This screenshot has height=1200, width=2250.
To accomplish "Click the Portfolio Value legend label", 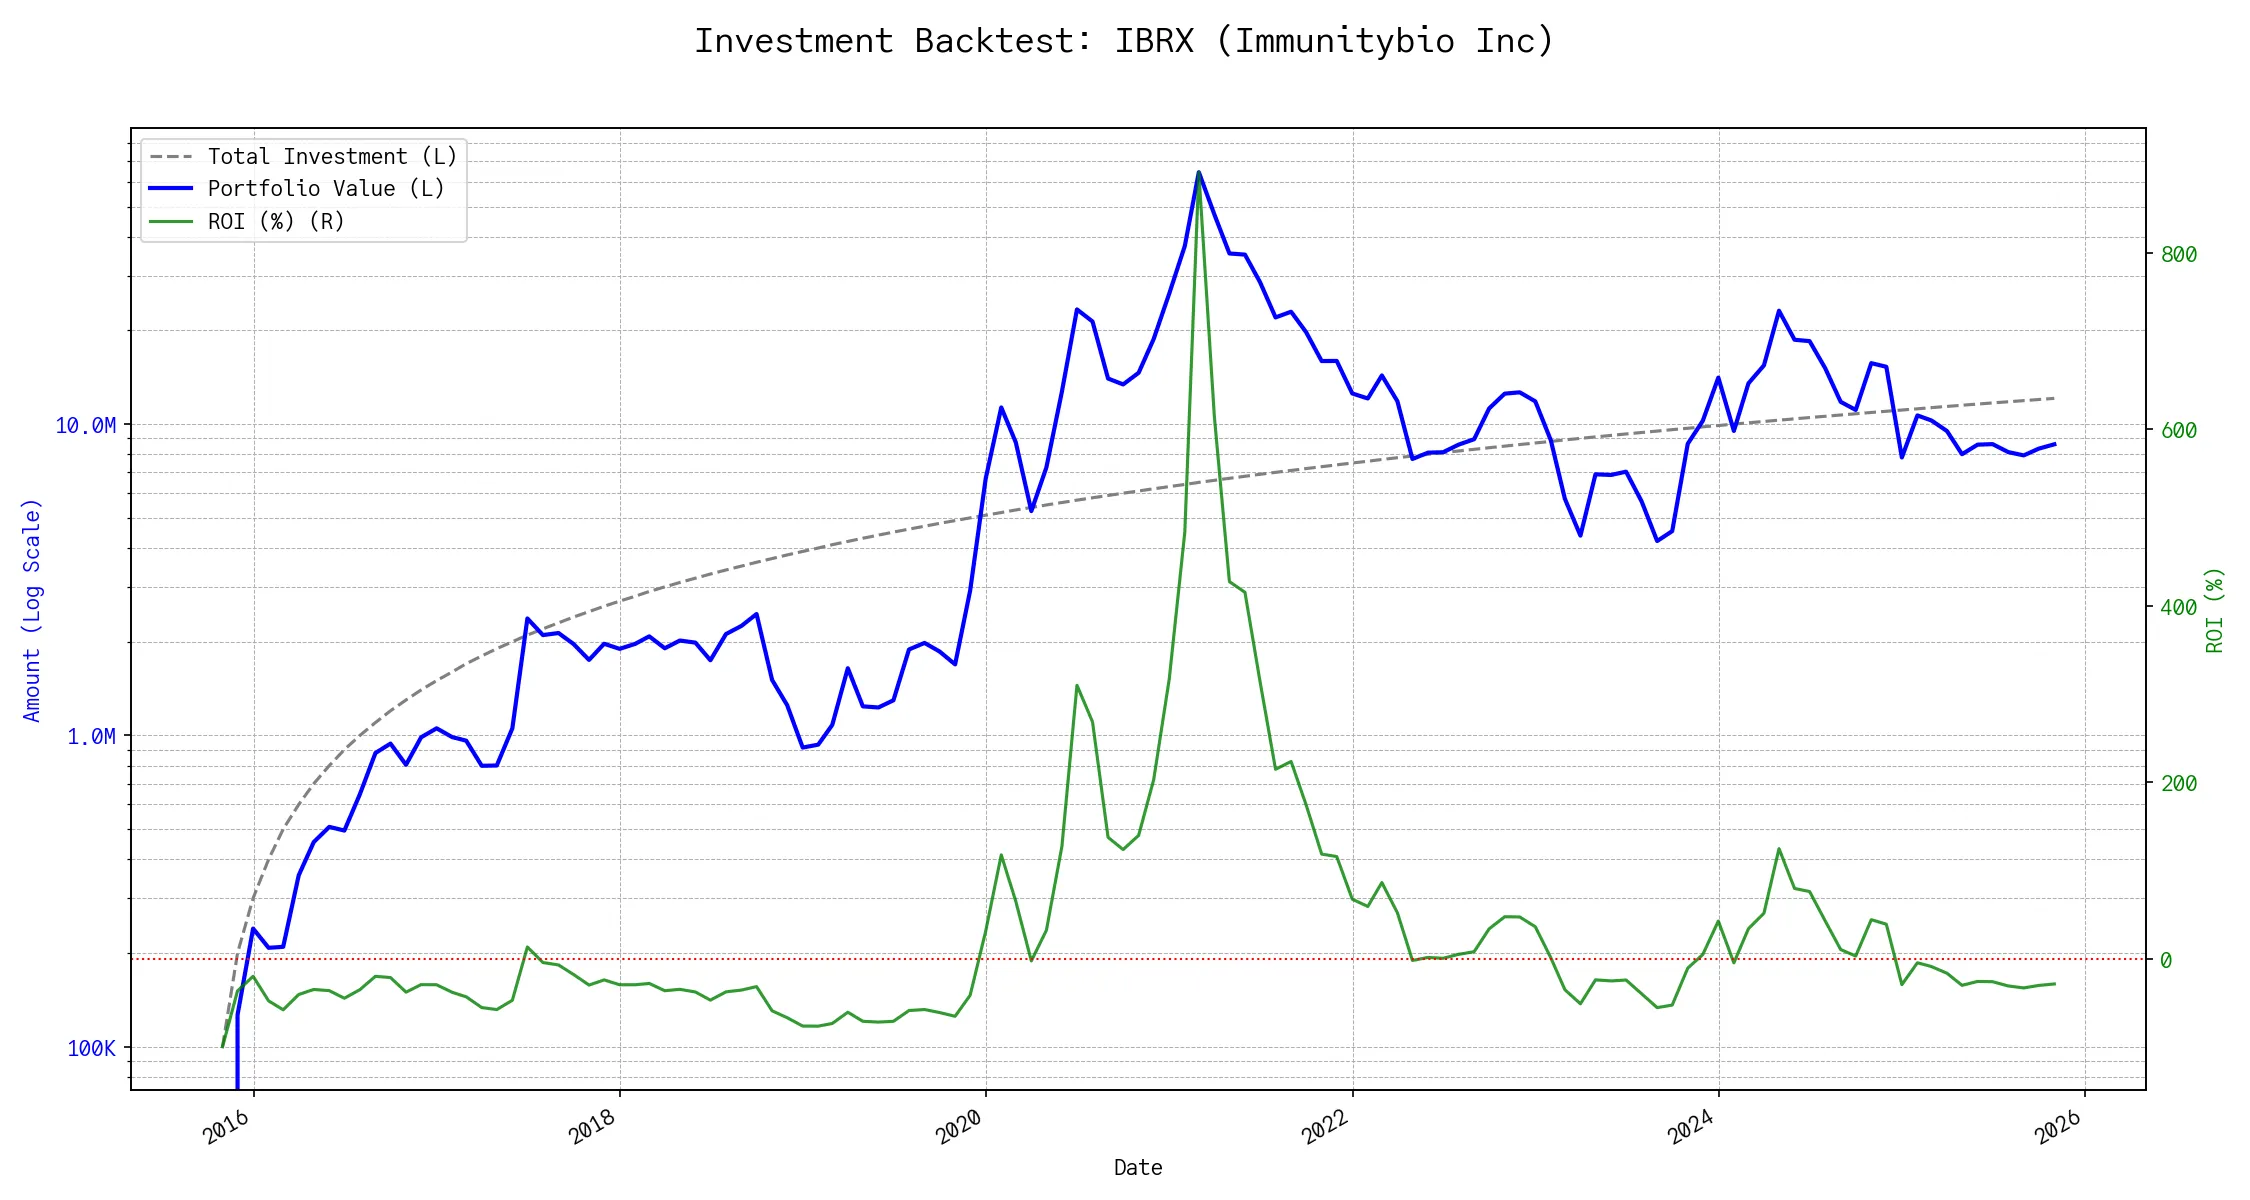I will pyautogui.click(x=326, y=189).
